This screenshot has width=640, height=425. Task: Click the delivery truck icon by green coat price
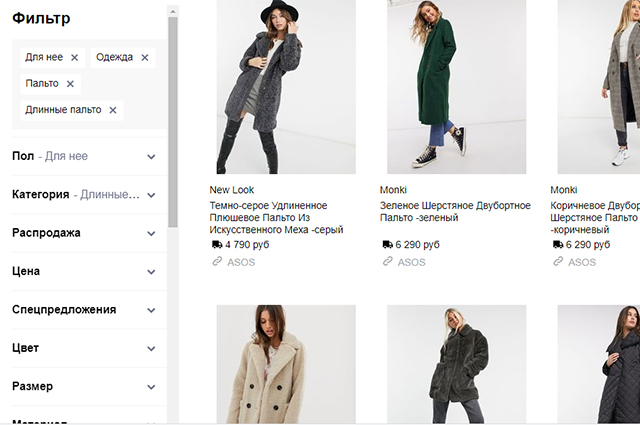tap(387, 244)
